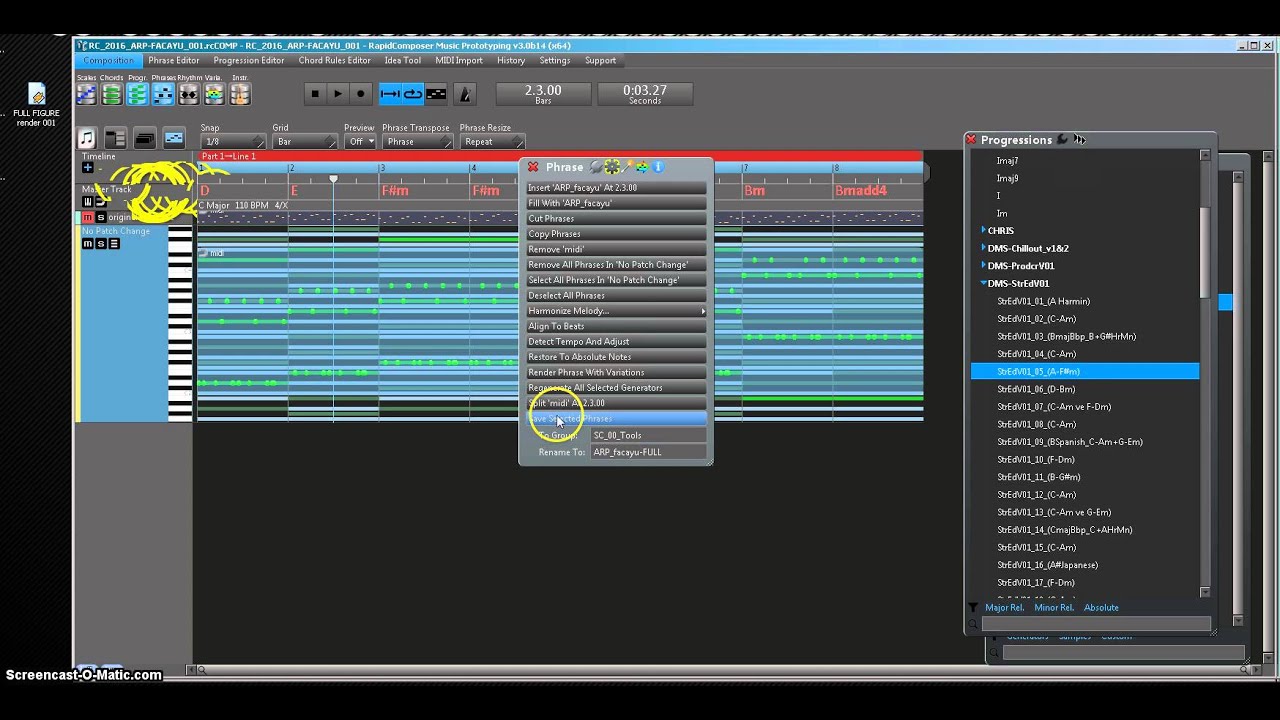Open the Scales browser icon
Image resolution: width=1280 pixels, height=720 pixels.
tap(86, 94)
